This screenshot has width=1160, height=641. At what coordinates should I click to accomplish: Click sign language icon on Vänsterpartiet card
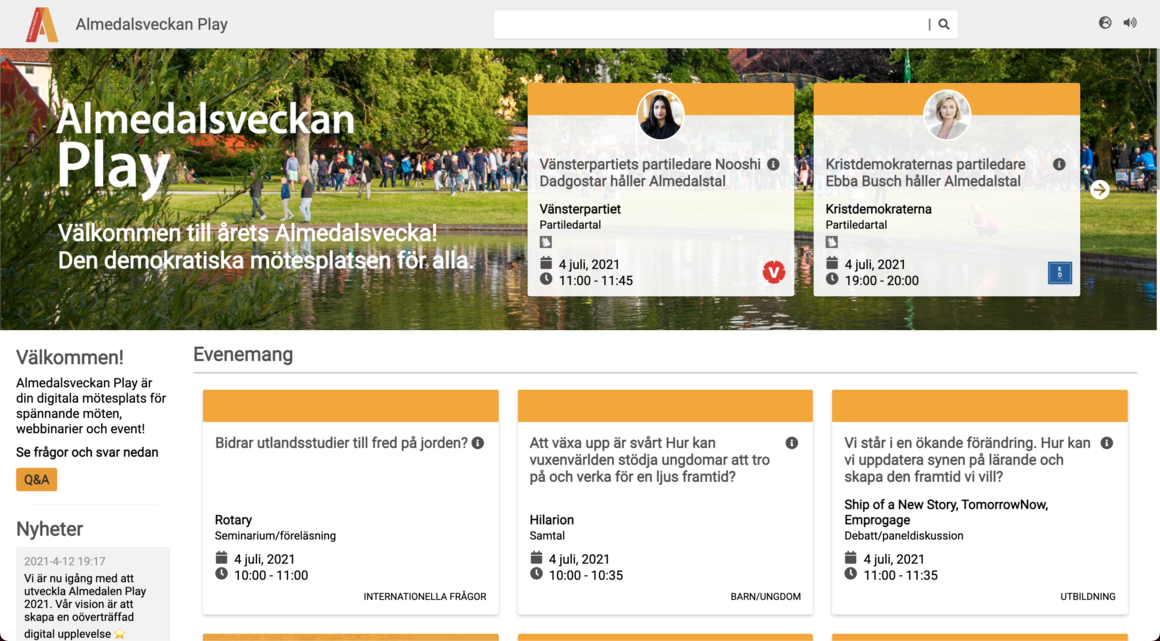(546, 242)
